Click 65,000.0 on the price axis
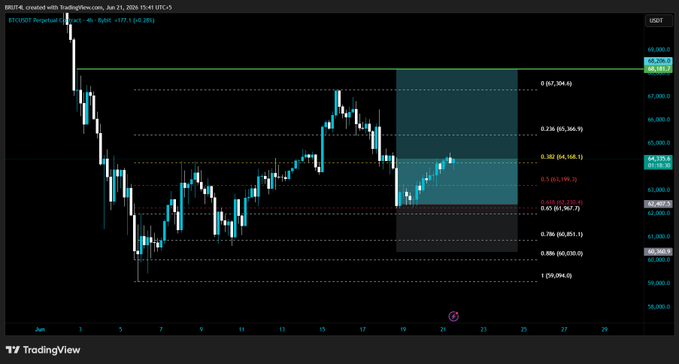This screenshot has width=679, height=364. (x=659, y=143)
